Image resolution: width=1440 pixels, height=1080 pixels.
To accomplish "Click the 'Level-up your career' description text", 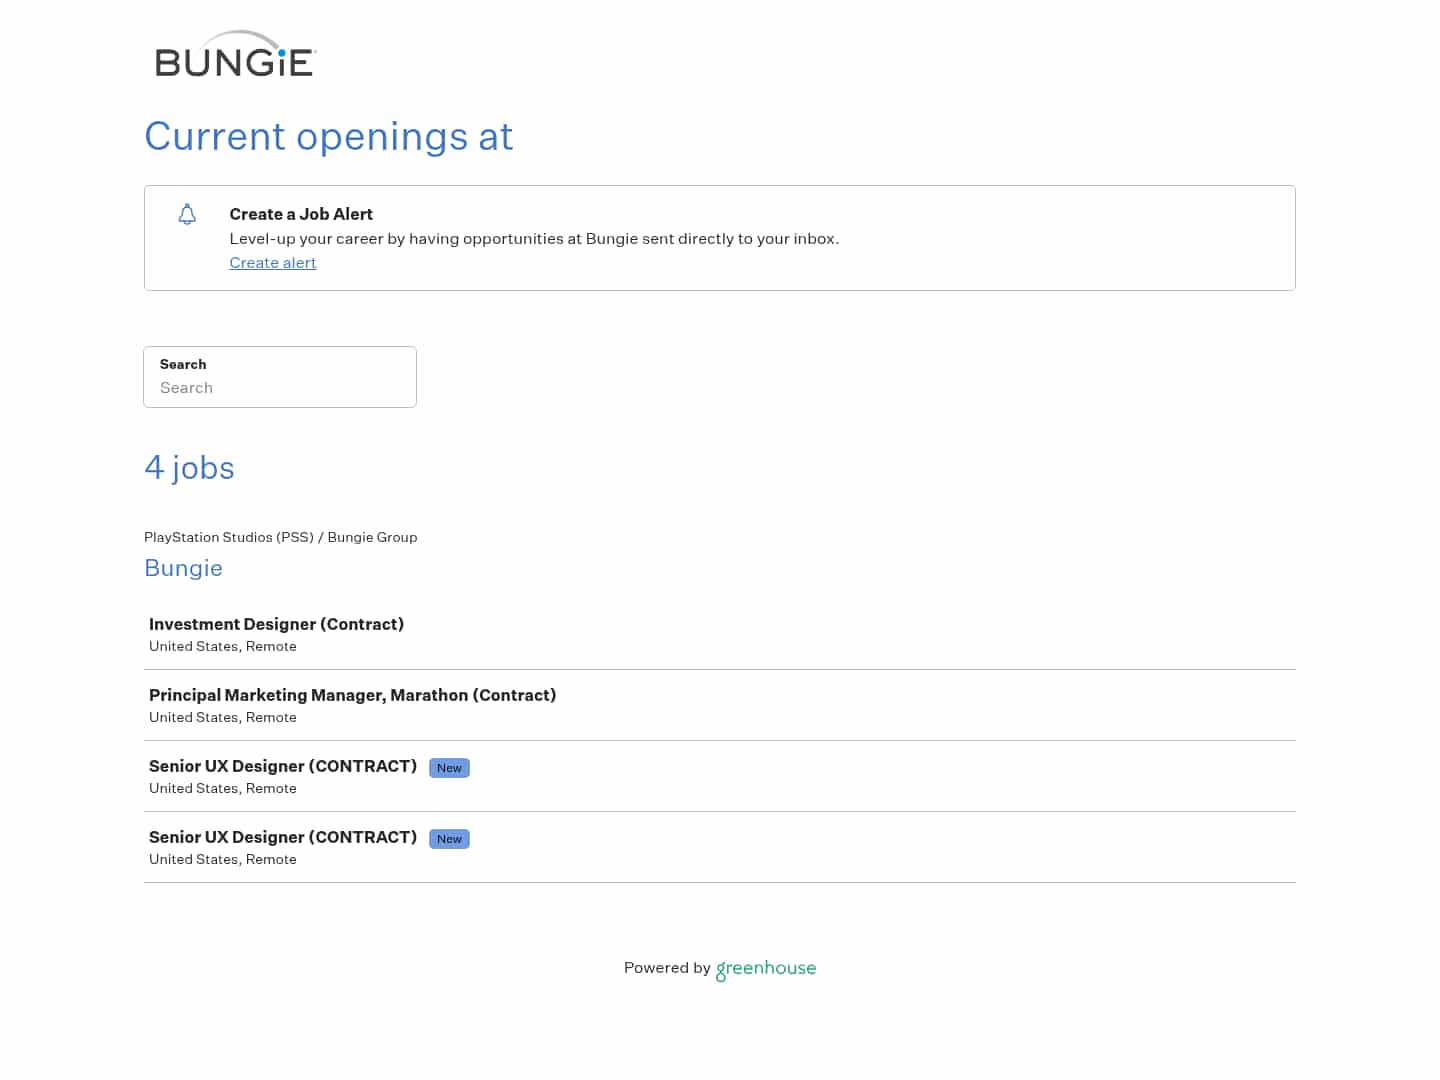I will [534, 239].
